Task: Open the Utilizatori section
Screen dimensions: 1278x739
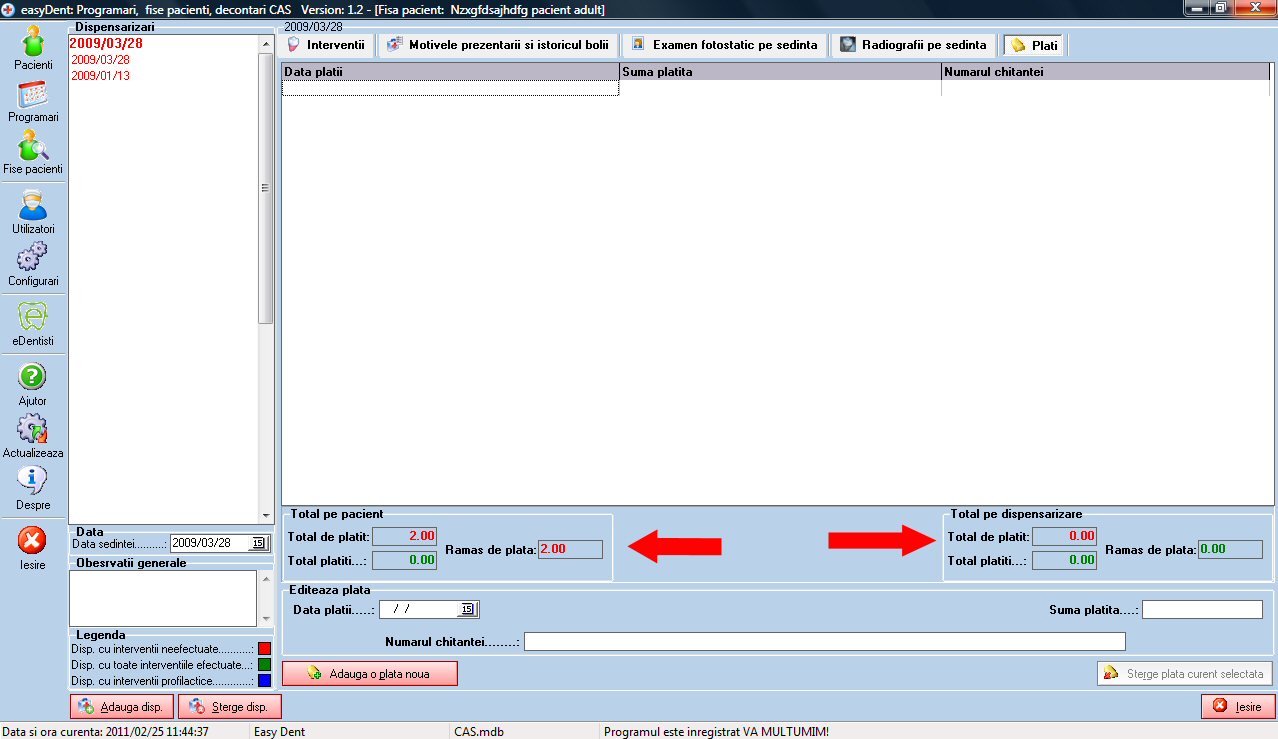Action: [33, 209]
